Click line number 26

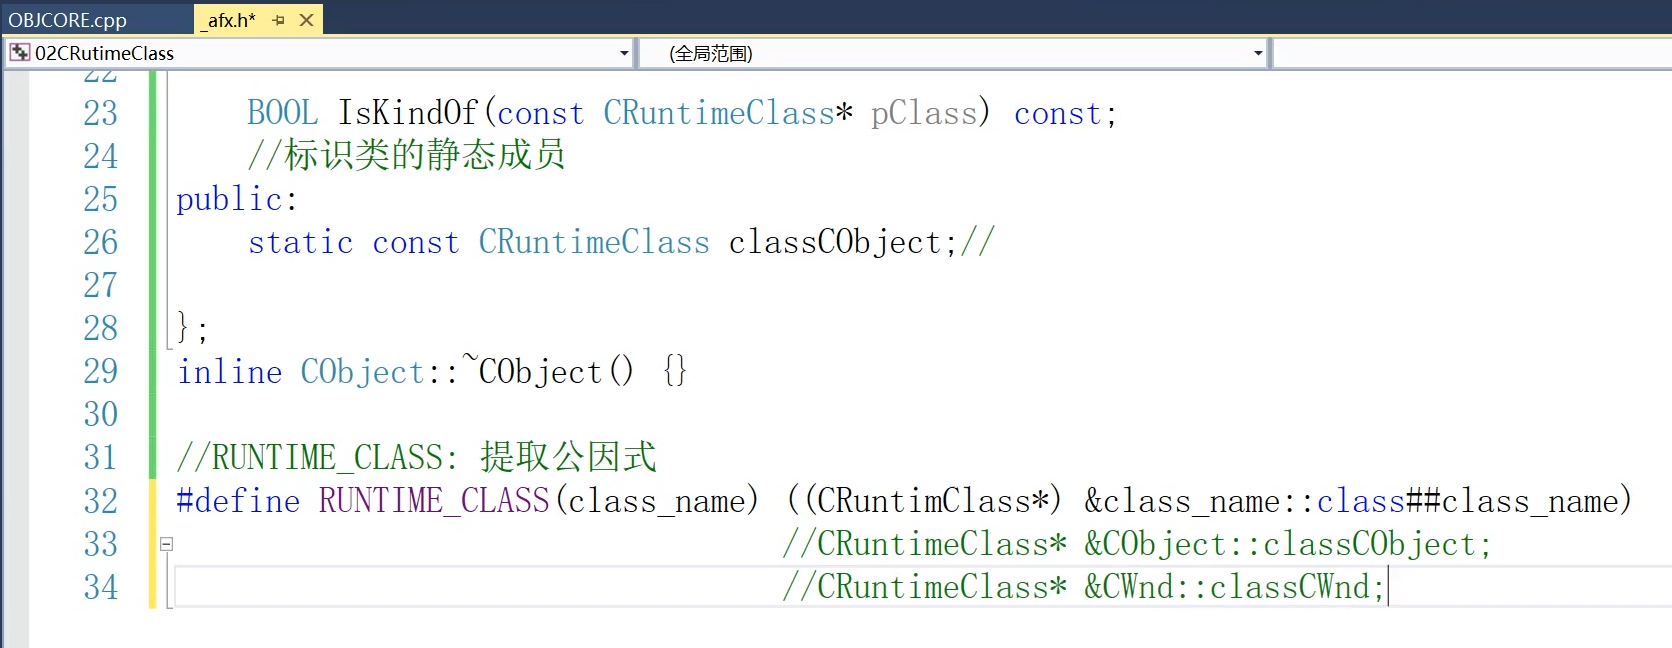point(100,243)
